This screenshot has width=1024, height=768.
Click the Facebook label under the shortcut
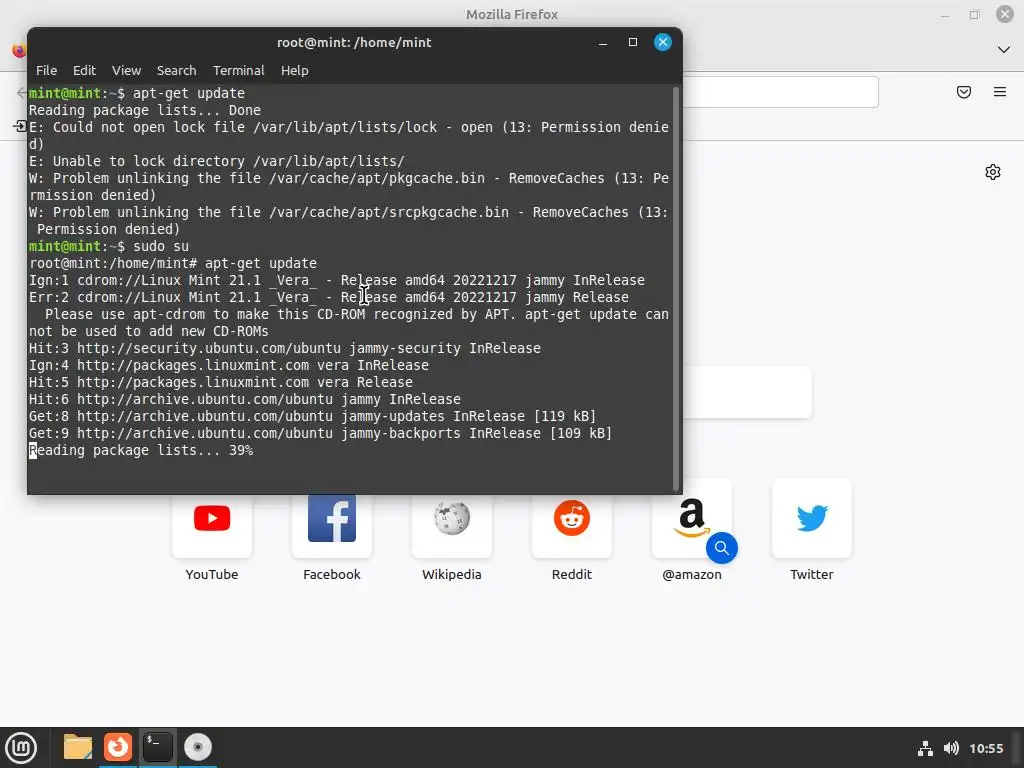[x=332, y=575]
